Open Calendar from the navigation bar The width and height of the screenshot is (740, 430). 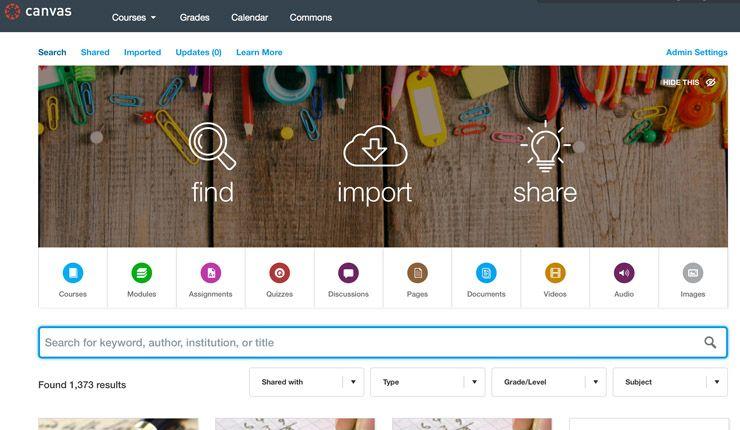pos(250,17)
